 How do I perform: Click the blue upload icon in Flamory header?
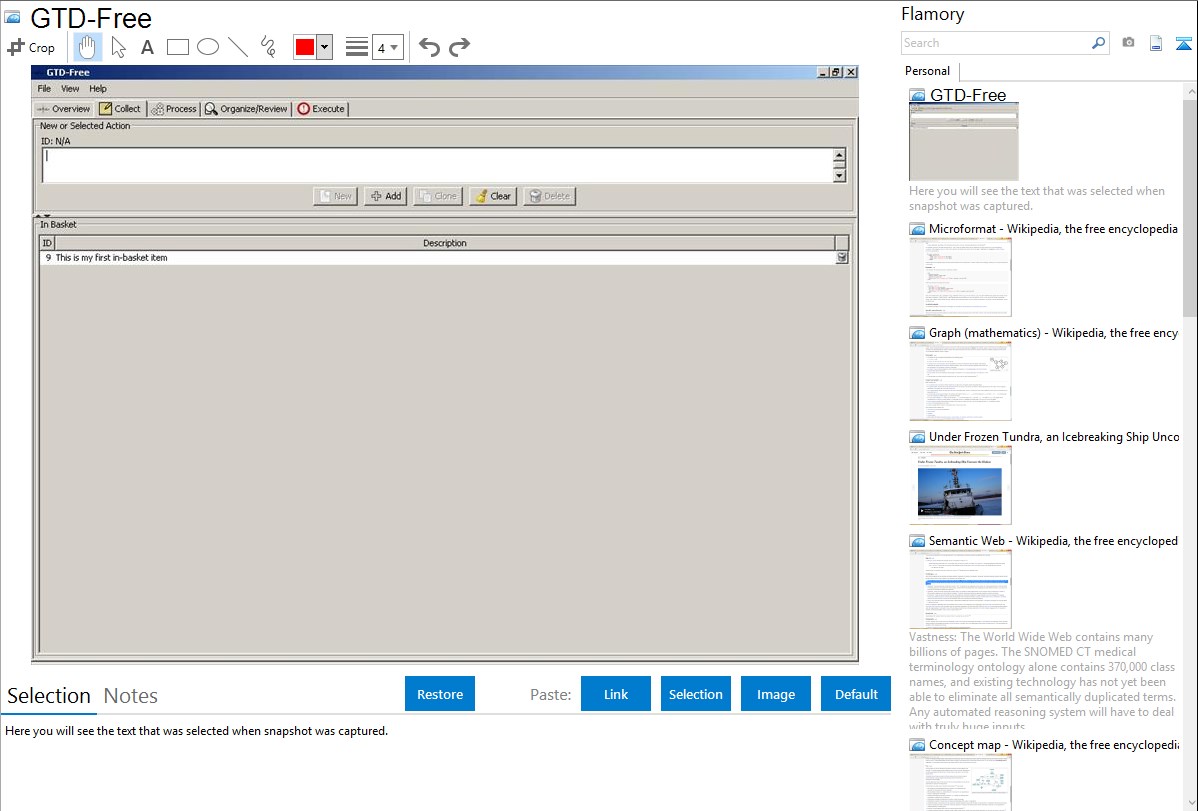(x=1183, y=43)
